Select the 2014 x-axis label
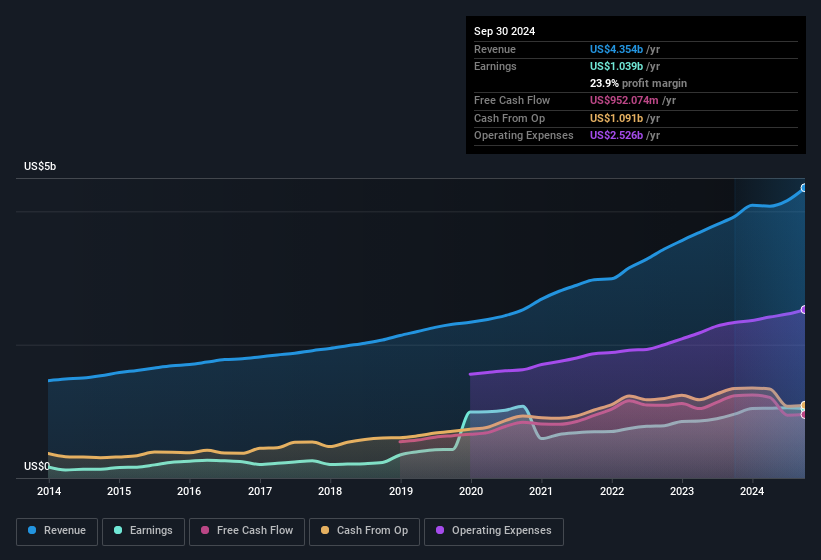821x560 pixels. [49, 491]
